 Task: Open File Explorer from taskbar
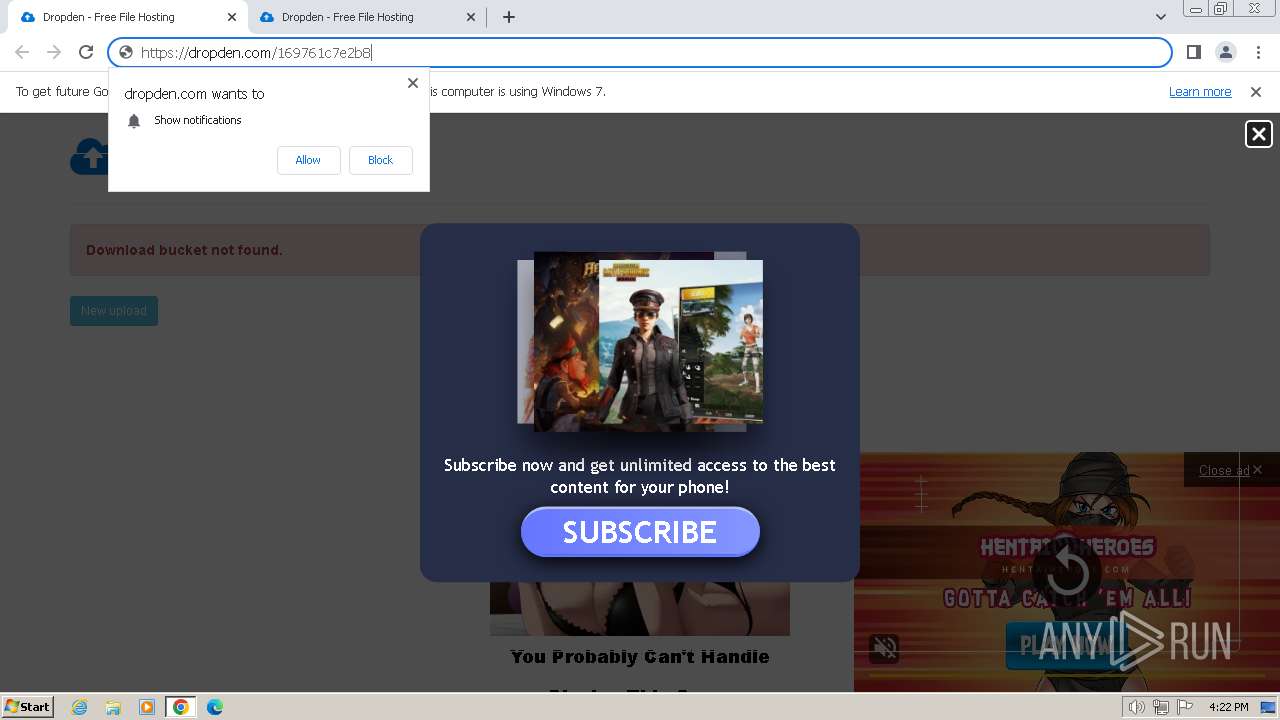(113, 707)
